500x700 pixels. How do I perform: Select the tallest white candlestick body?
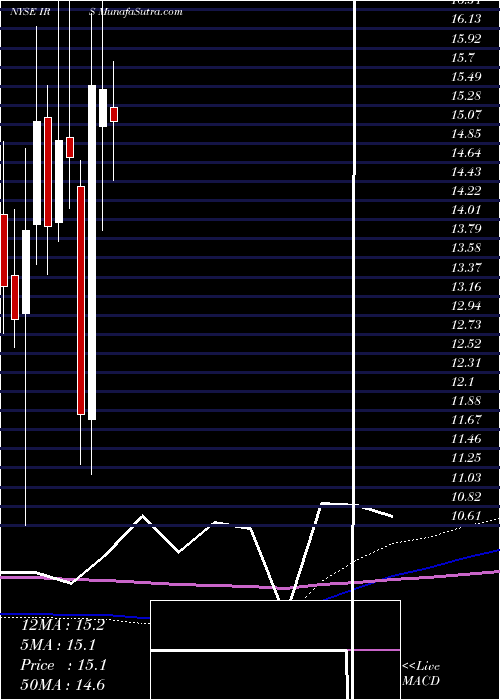[92, 252]
